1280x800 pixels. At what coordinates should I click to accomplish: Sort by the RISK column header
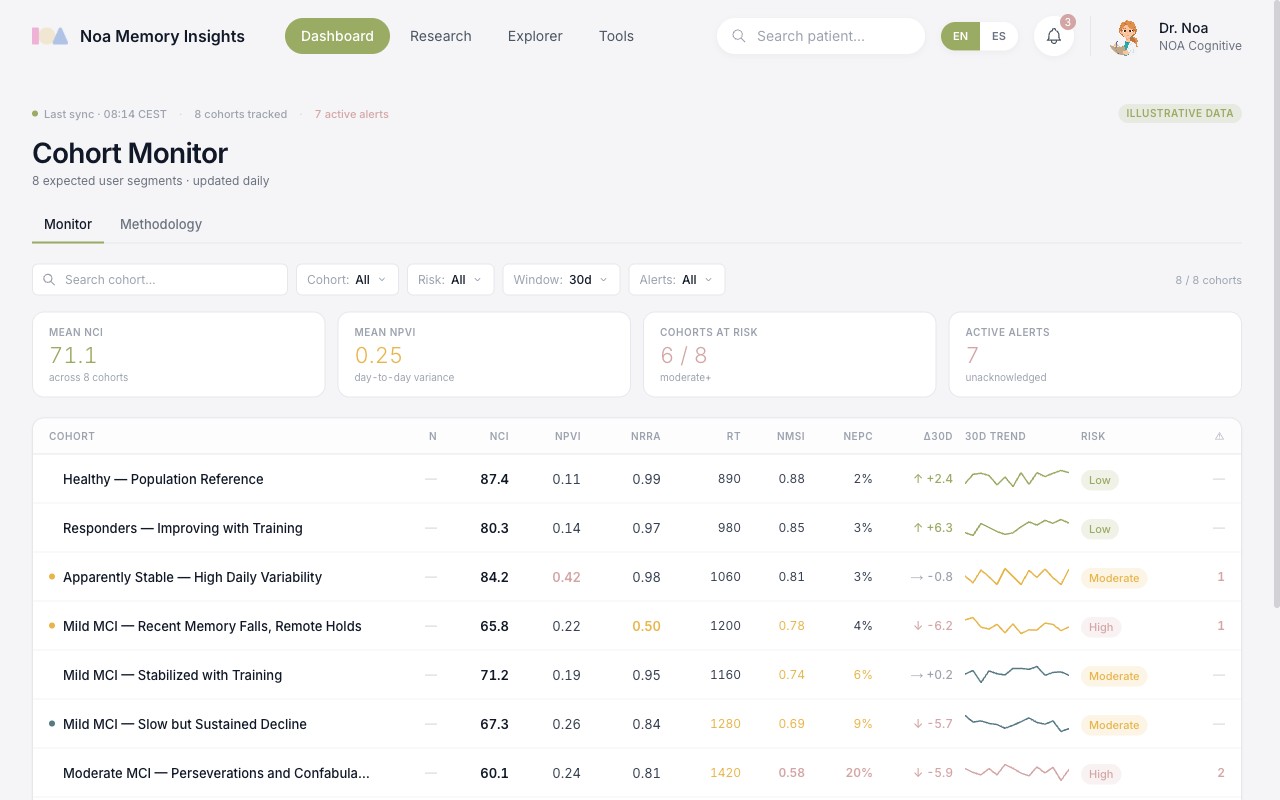[x=1093, y=436]
